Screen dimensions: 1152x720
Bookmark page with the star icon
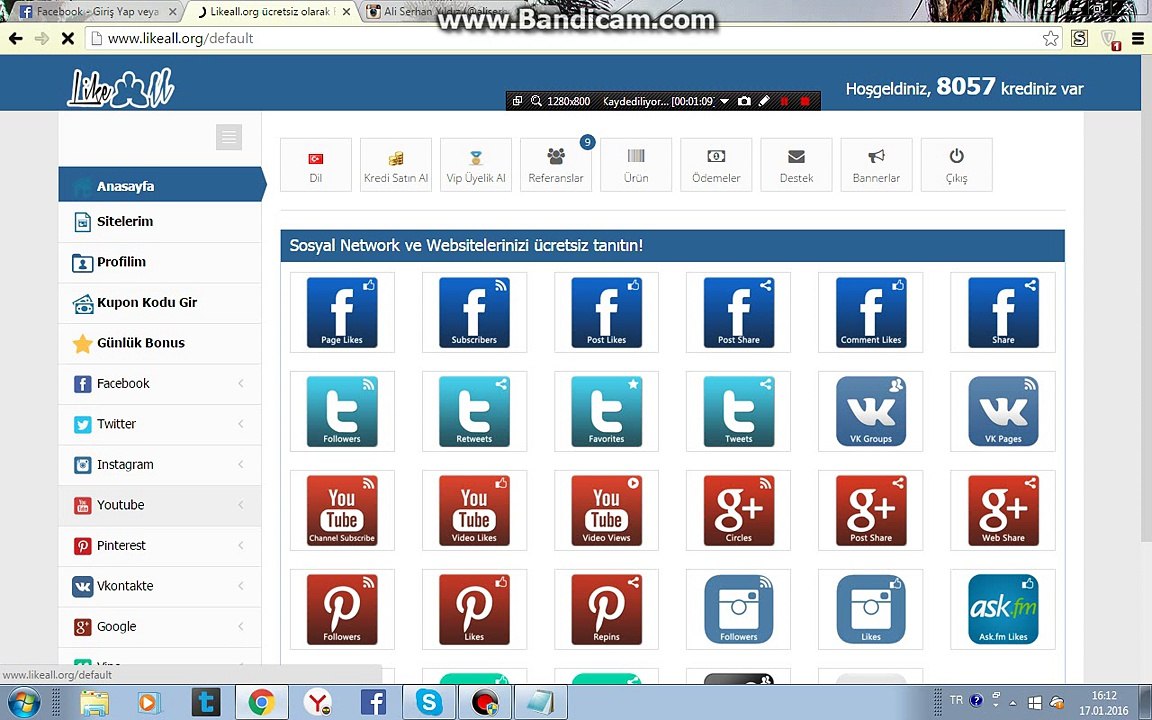pos(1051,38)
